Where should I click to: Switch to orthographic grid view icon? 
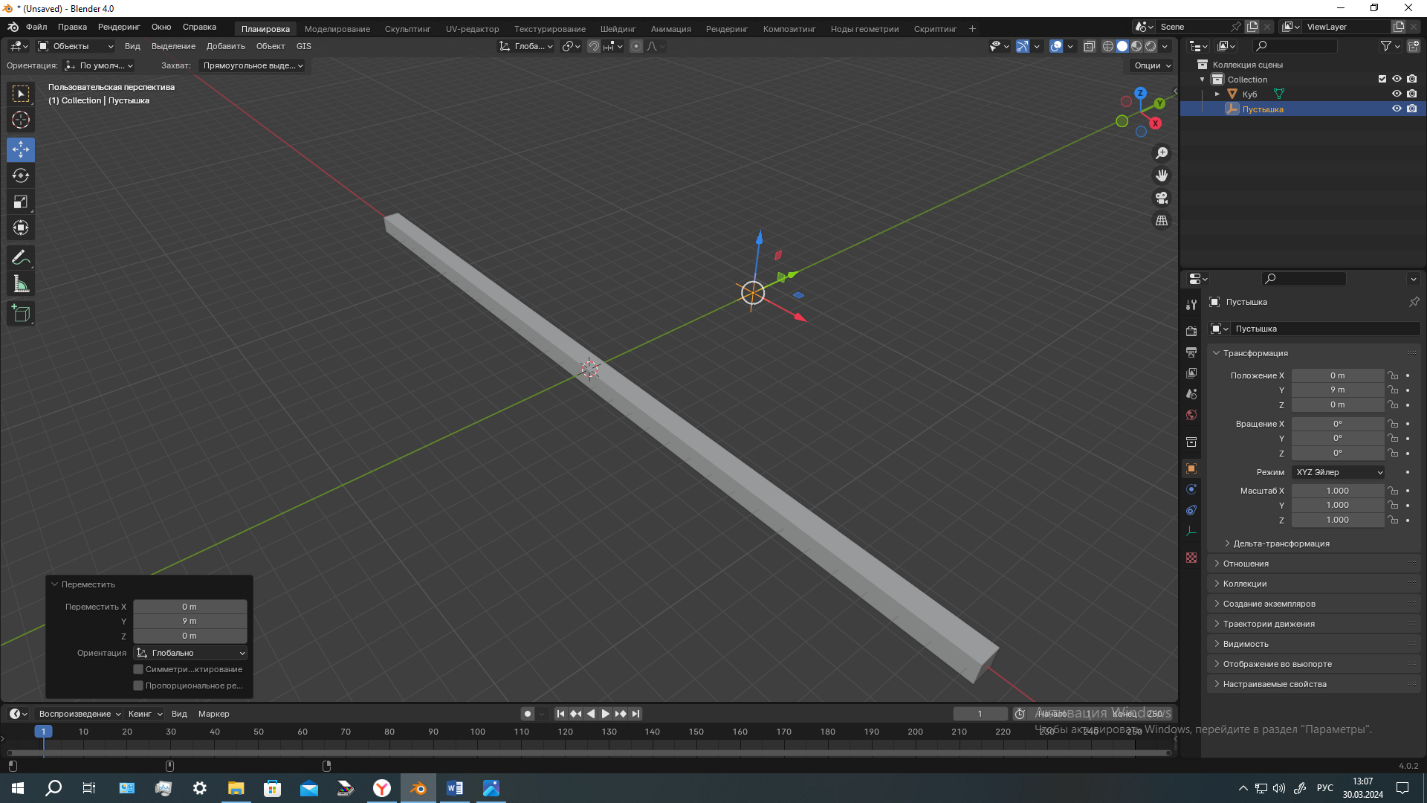click(1162, 220)
